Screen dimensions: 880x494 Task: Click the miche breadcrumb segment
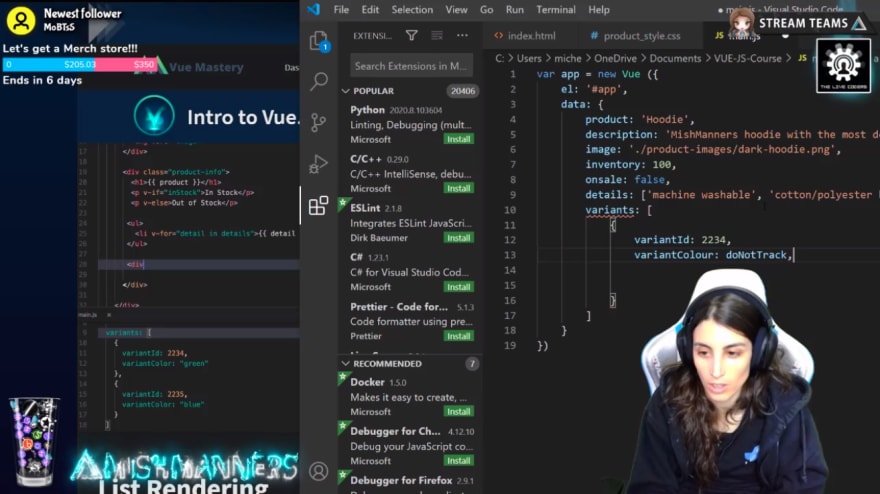click(567, 58)
